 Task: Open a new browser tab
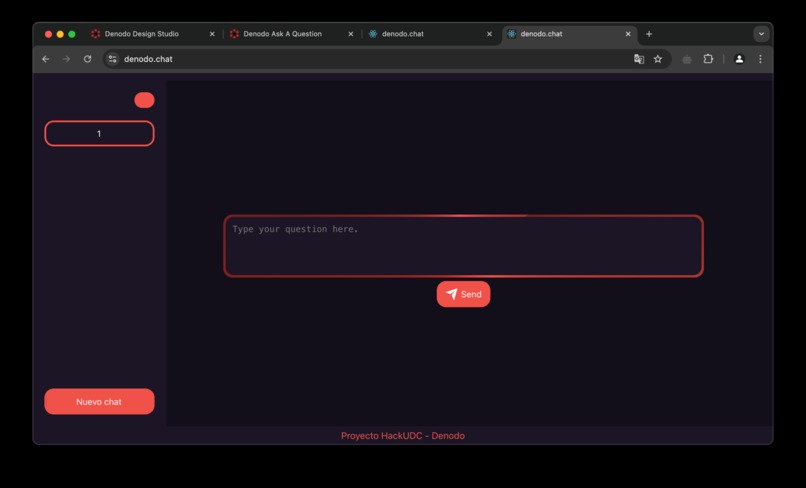tap(649, 34)
